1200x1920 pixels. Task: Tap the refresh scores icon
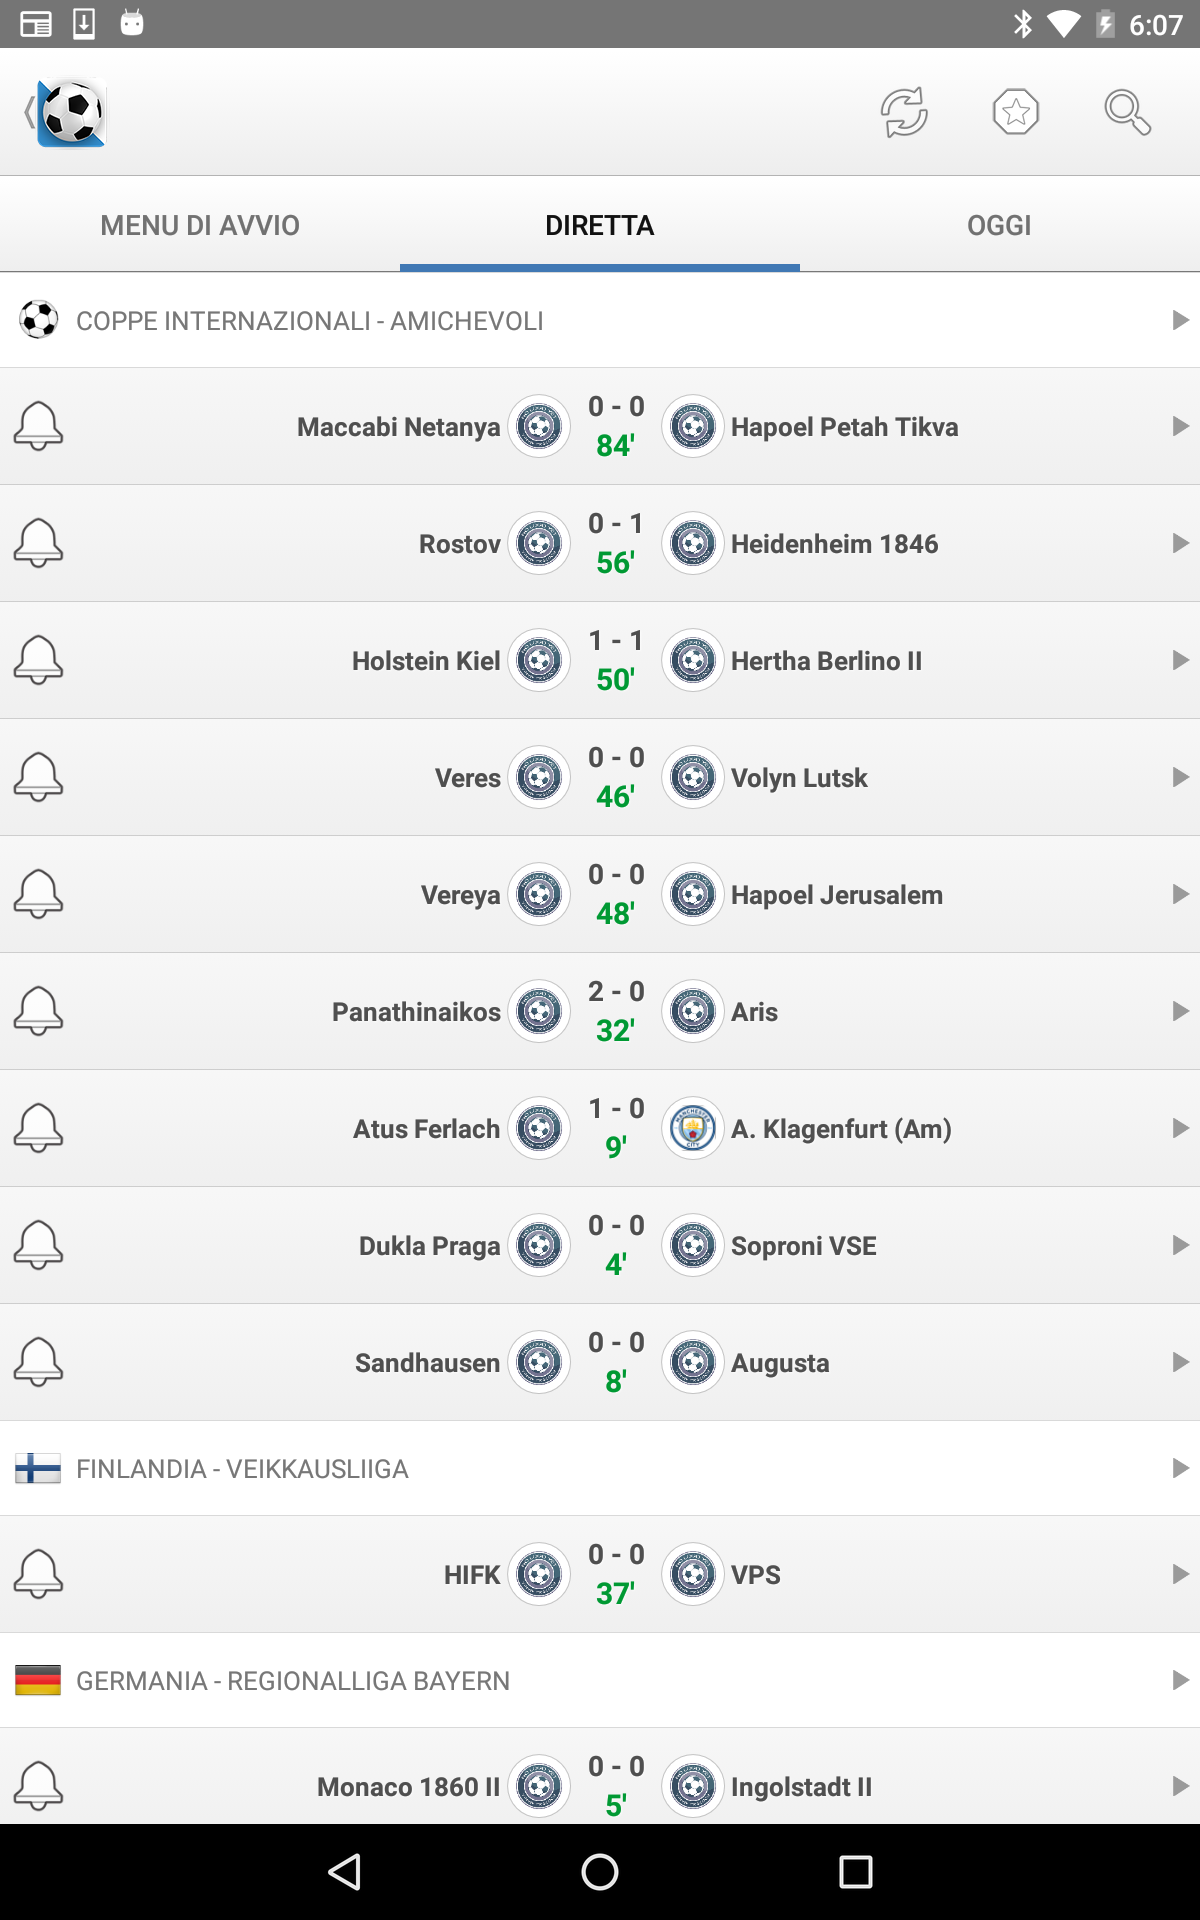[904, 112]
